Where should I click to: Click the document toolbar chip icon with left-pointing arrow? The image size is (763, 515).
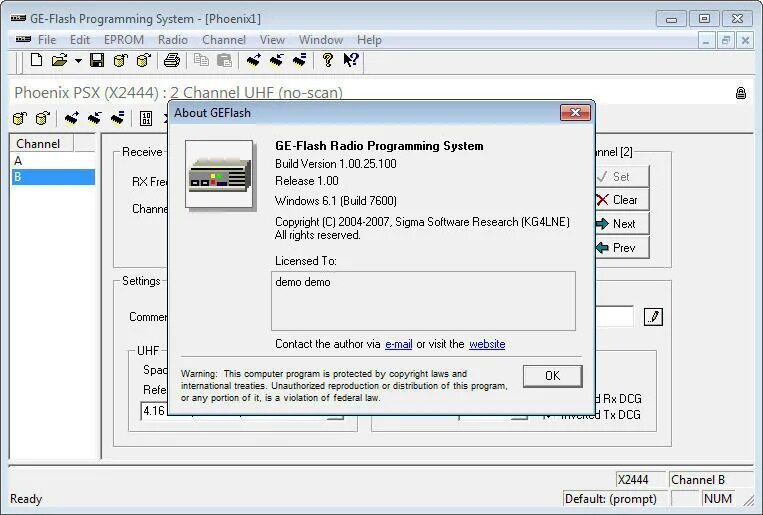tap(94, 118)
